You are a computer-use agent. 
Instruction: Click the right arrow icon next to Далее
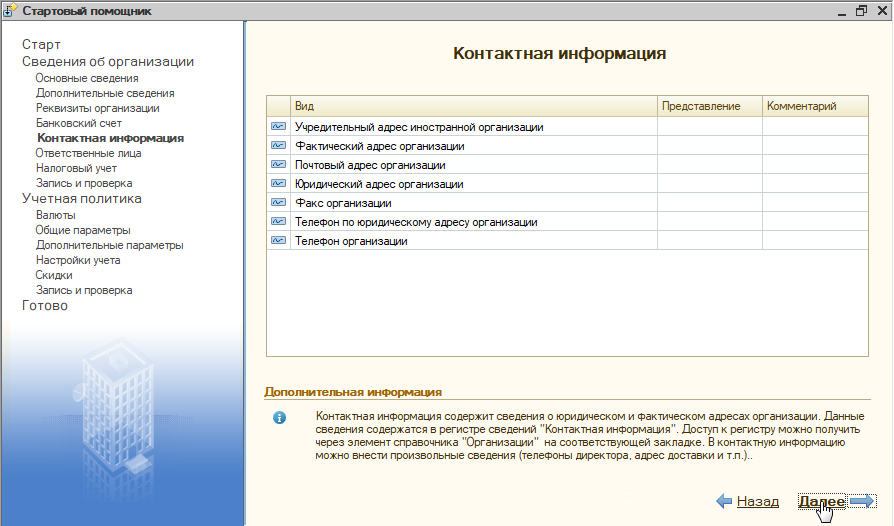862,501
